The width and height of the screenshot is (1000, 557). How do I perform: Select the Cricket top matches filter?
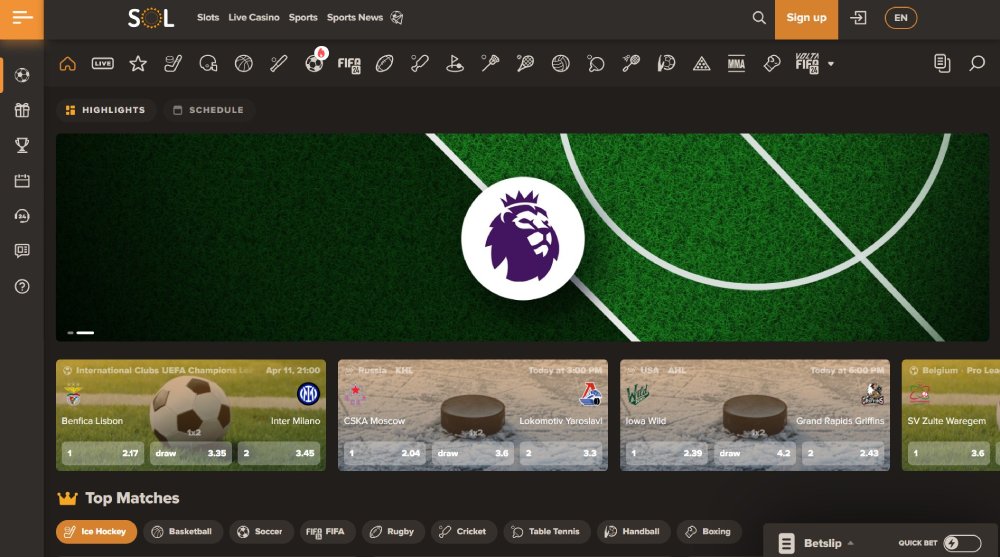[x=464, y=531]
